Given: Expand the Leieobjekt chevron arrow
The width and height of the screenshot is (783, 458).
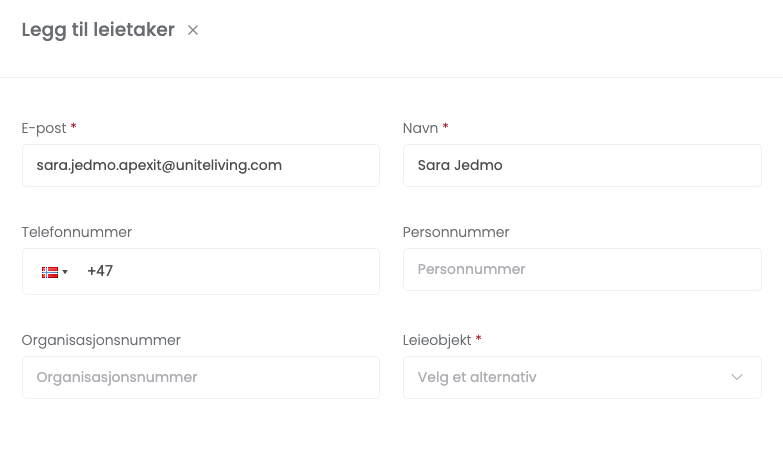Looking at the screenshot, I should point(737,377).
